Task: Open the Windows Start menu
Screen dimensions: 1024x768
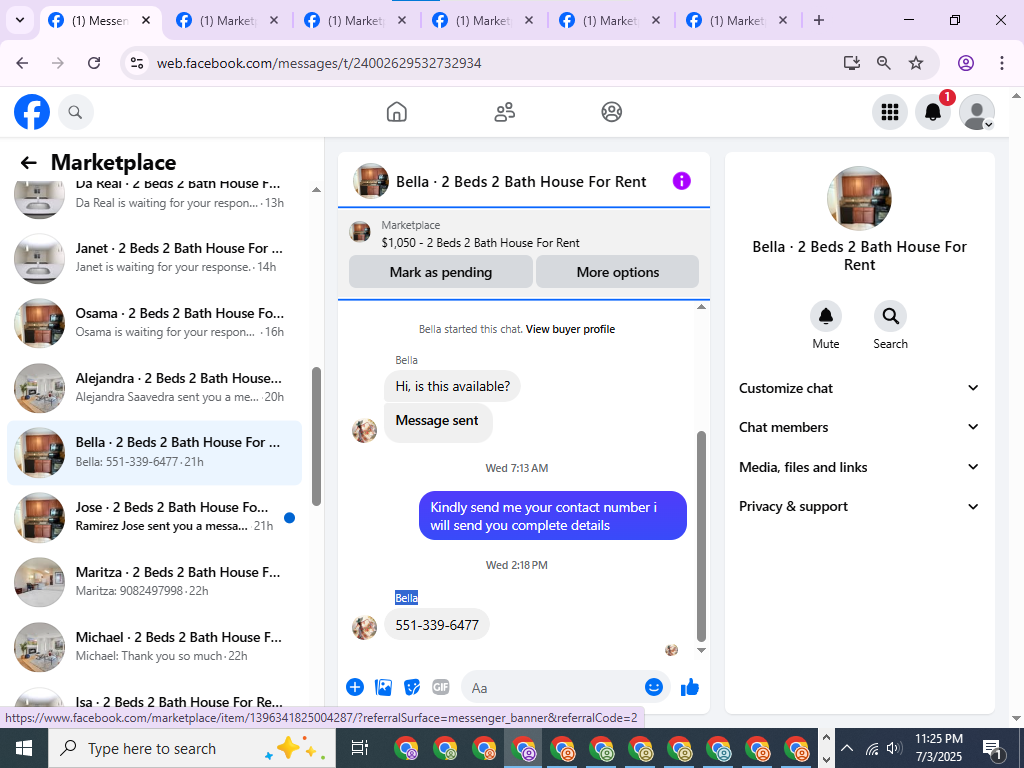Action: point(24,748)
